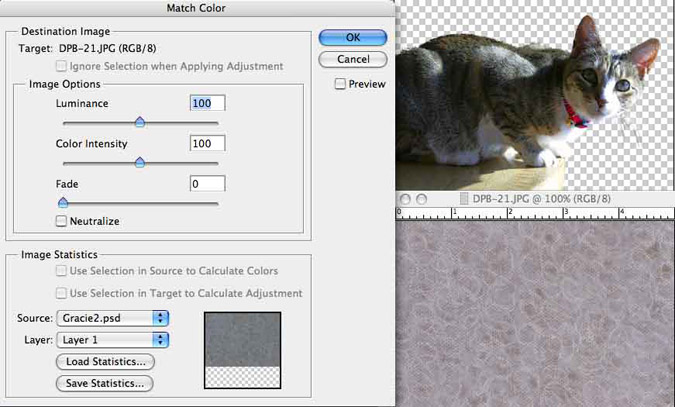Click the Color Intensity value field
675x407 pixels.
207,143
